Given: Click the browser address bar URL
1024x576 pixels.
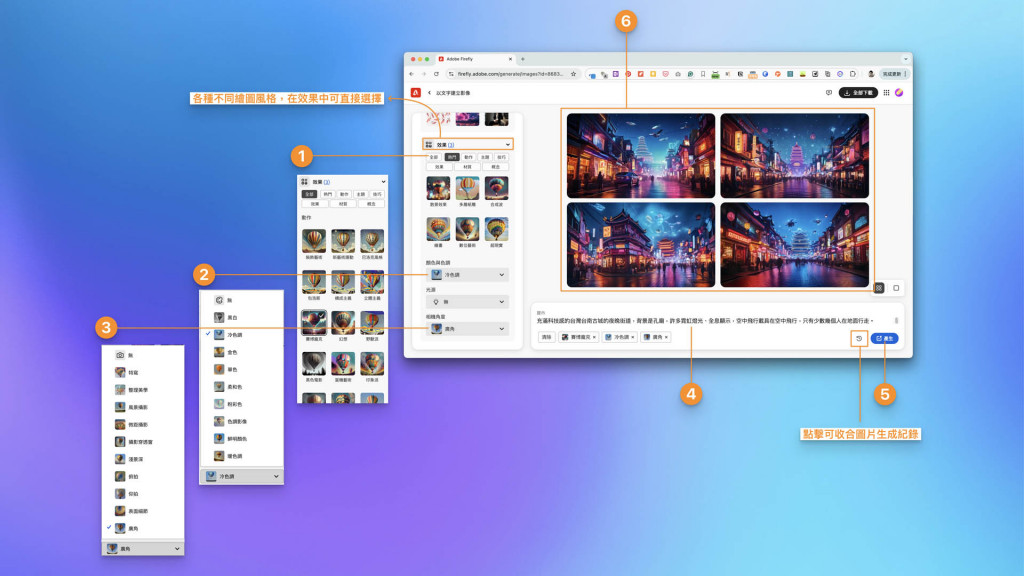Looking at the screenshot, I should (510, 74).
